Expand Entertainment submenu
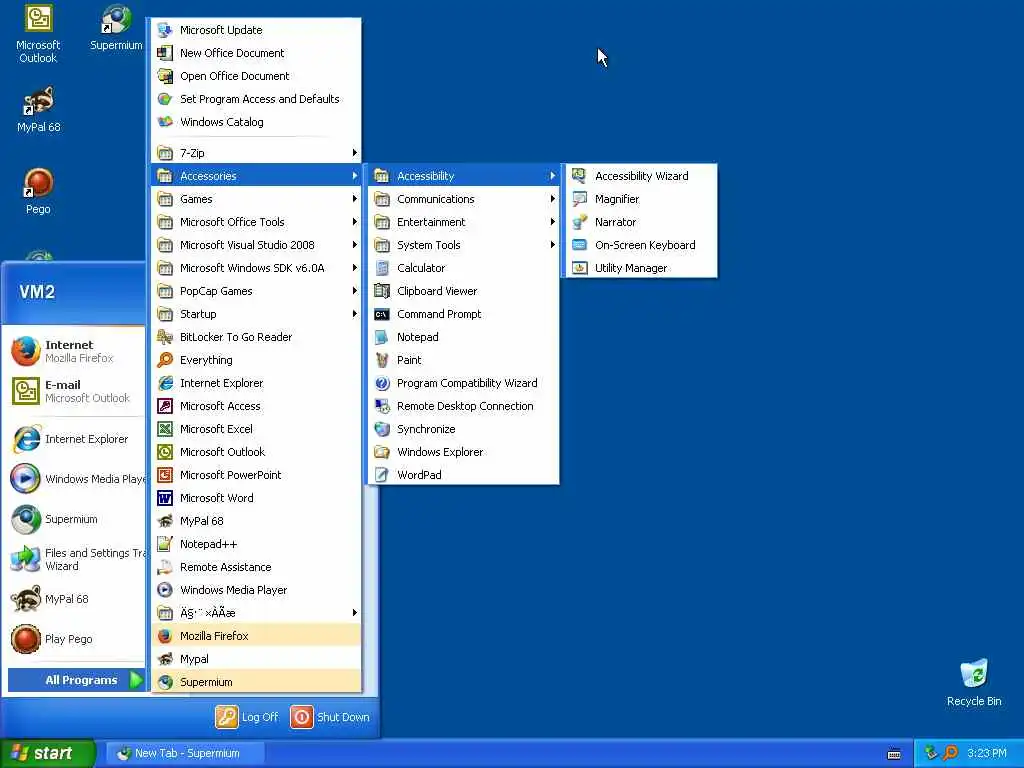This screenshot has width=1024, height=768. [464, 222]
